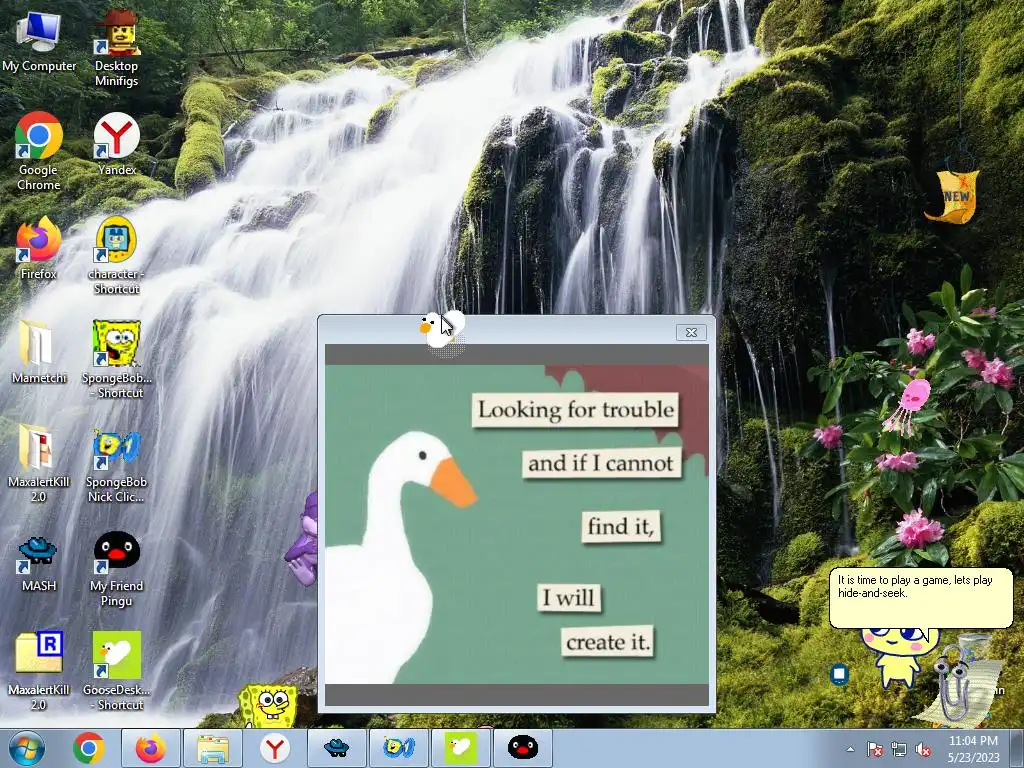Select the character - Shortcut icon
The height and width of the screenshot is (768, 1024).
coord(116,255)
